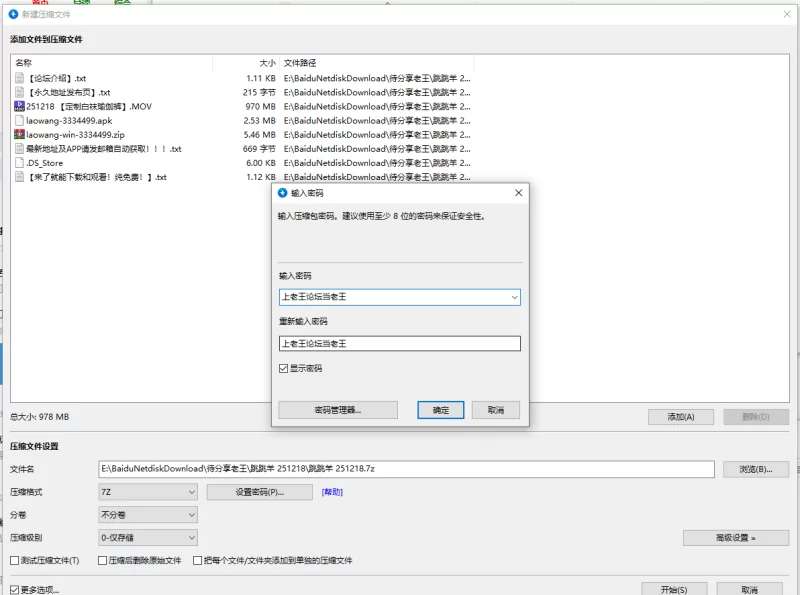This screenshot has height=595, width=800.
Task: Click the 文件名 archive path field
Action: [x=406, y=469]
